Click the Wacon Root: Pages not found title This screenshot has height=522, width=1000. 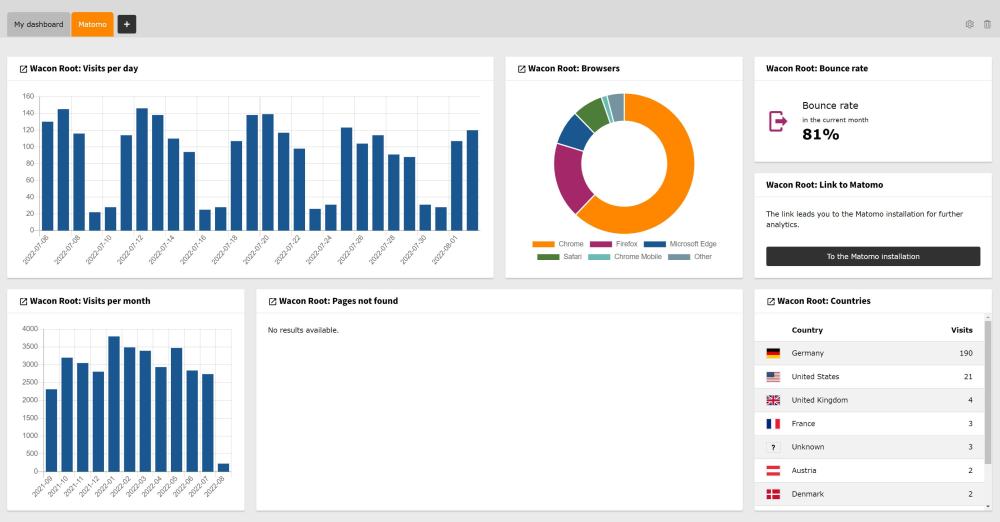(338, 301)
